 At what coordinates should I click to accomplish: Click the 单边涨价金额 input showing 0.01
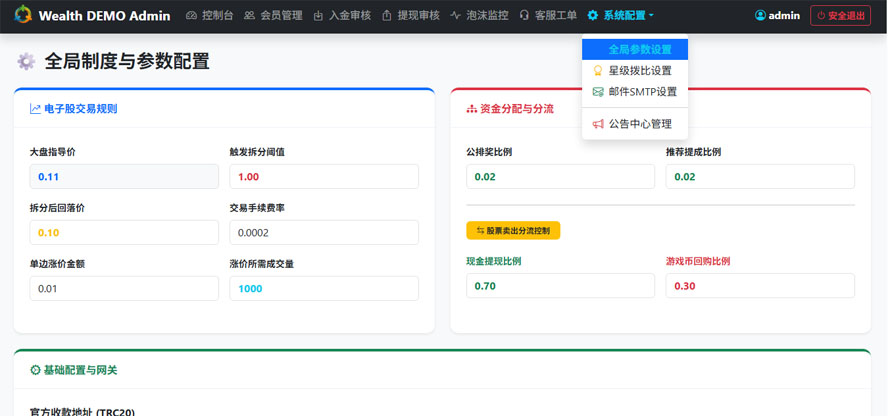coord(124,289)
